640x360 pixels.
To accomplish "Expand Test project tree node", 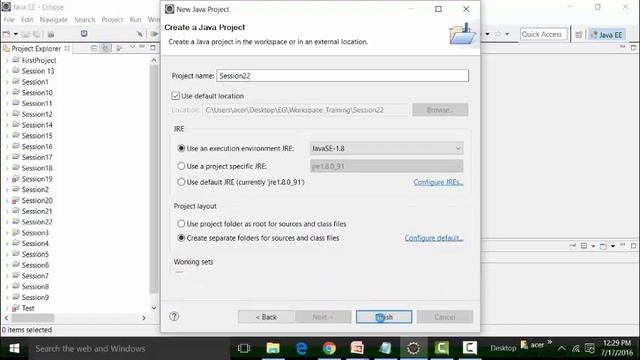I will [7, 309].
